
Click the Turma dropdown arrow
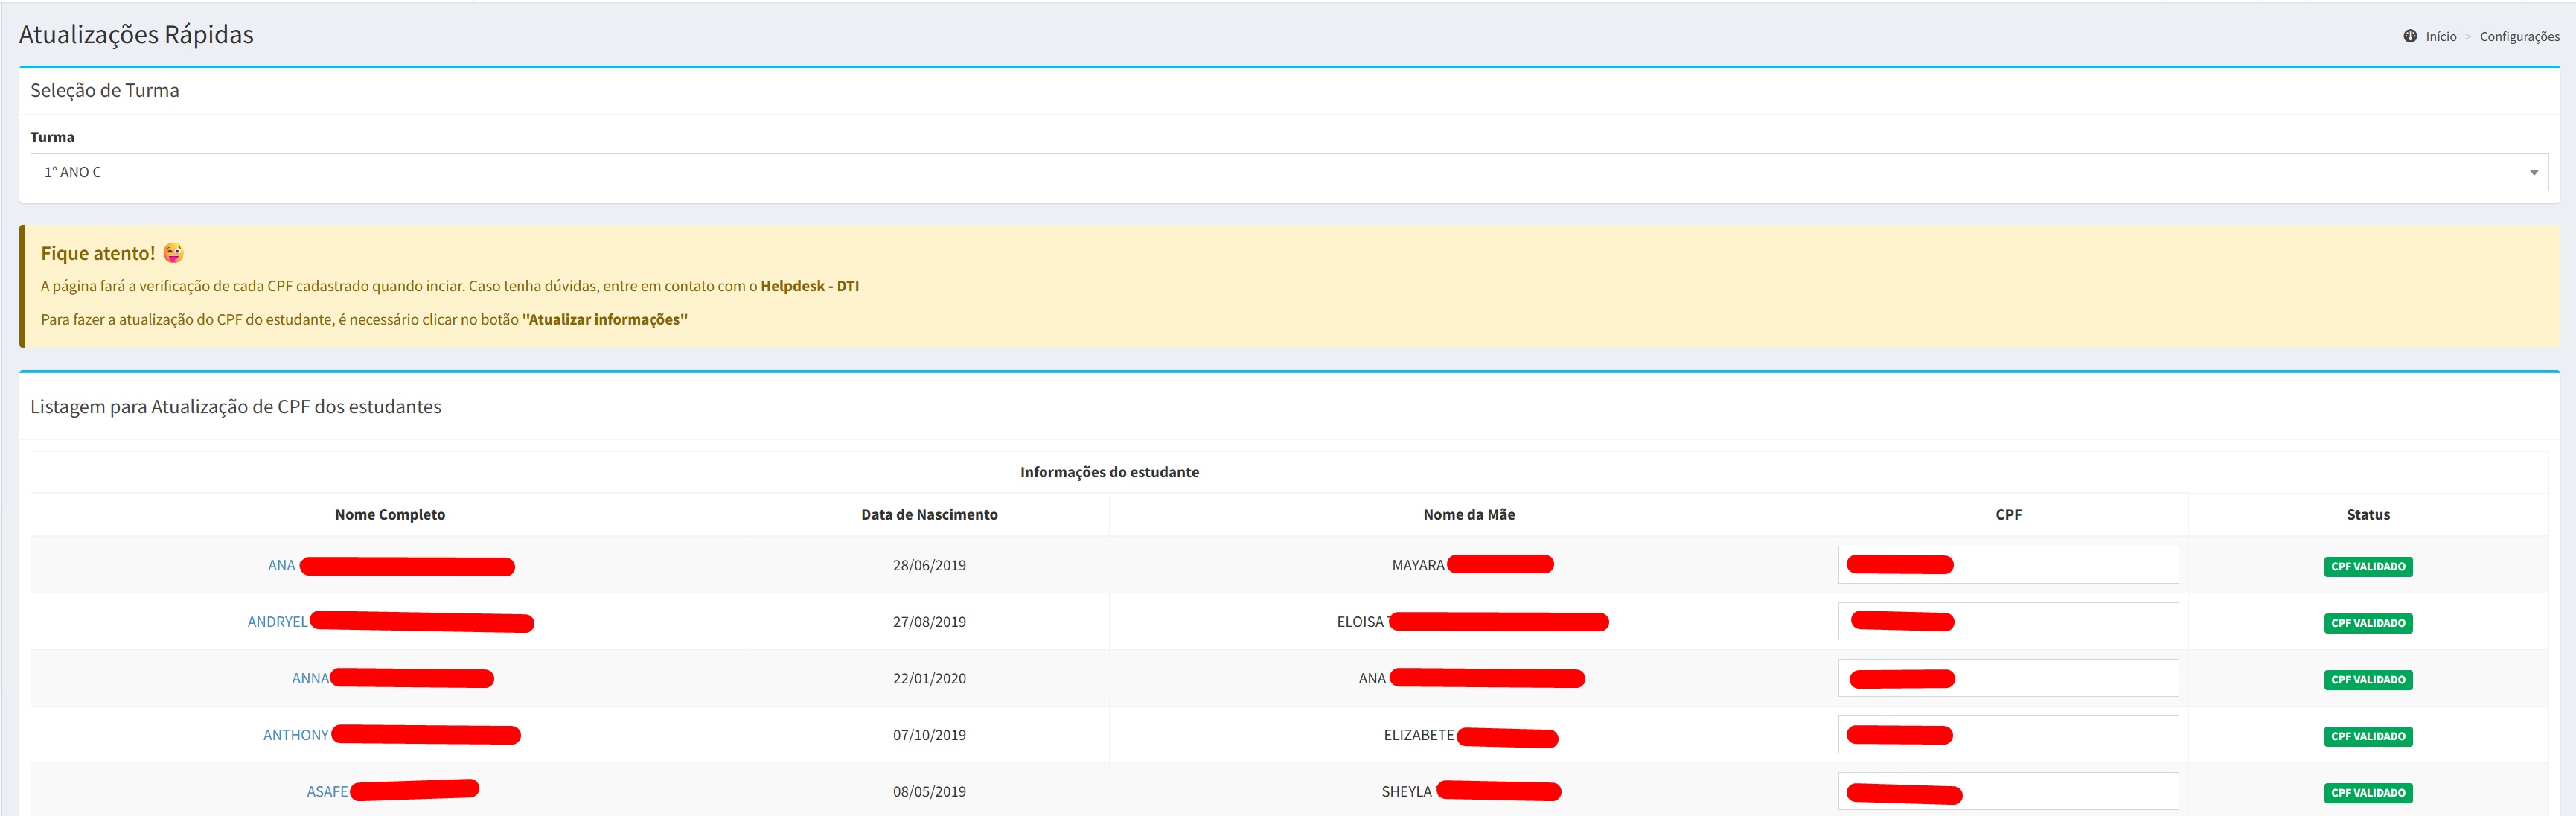[2533, 173]
